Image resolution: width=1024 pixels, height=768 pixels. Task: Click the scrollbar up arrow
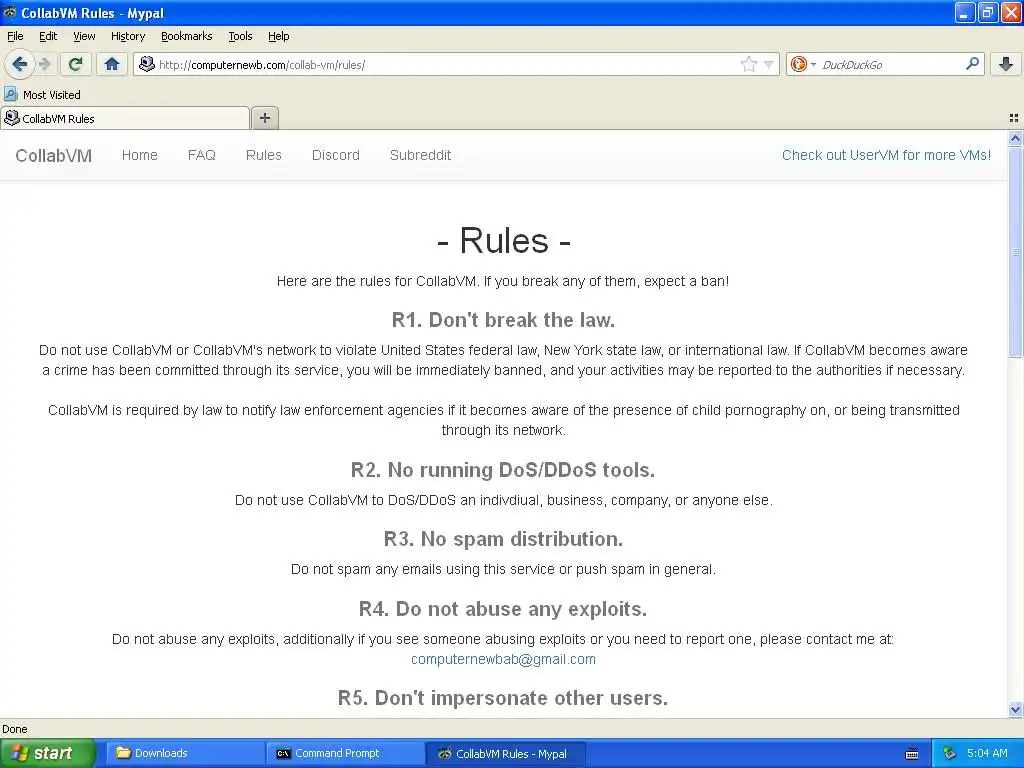[x=1015, y=138]
